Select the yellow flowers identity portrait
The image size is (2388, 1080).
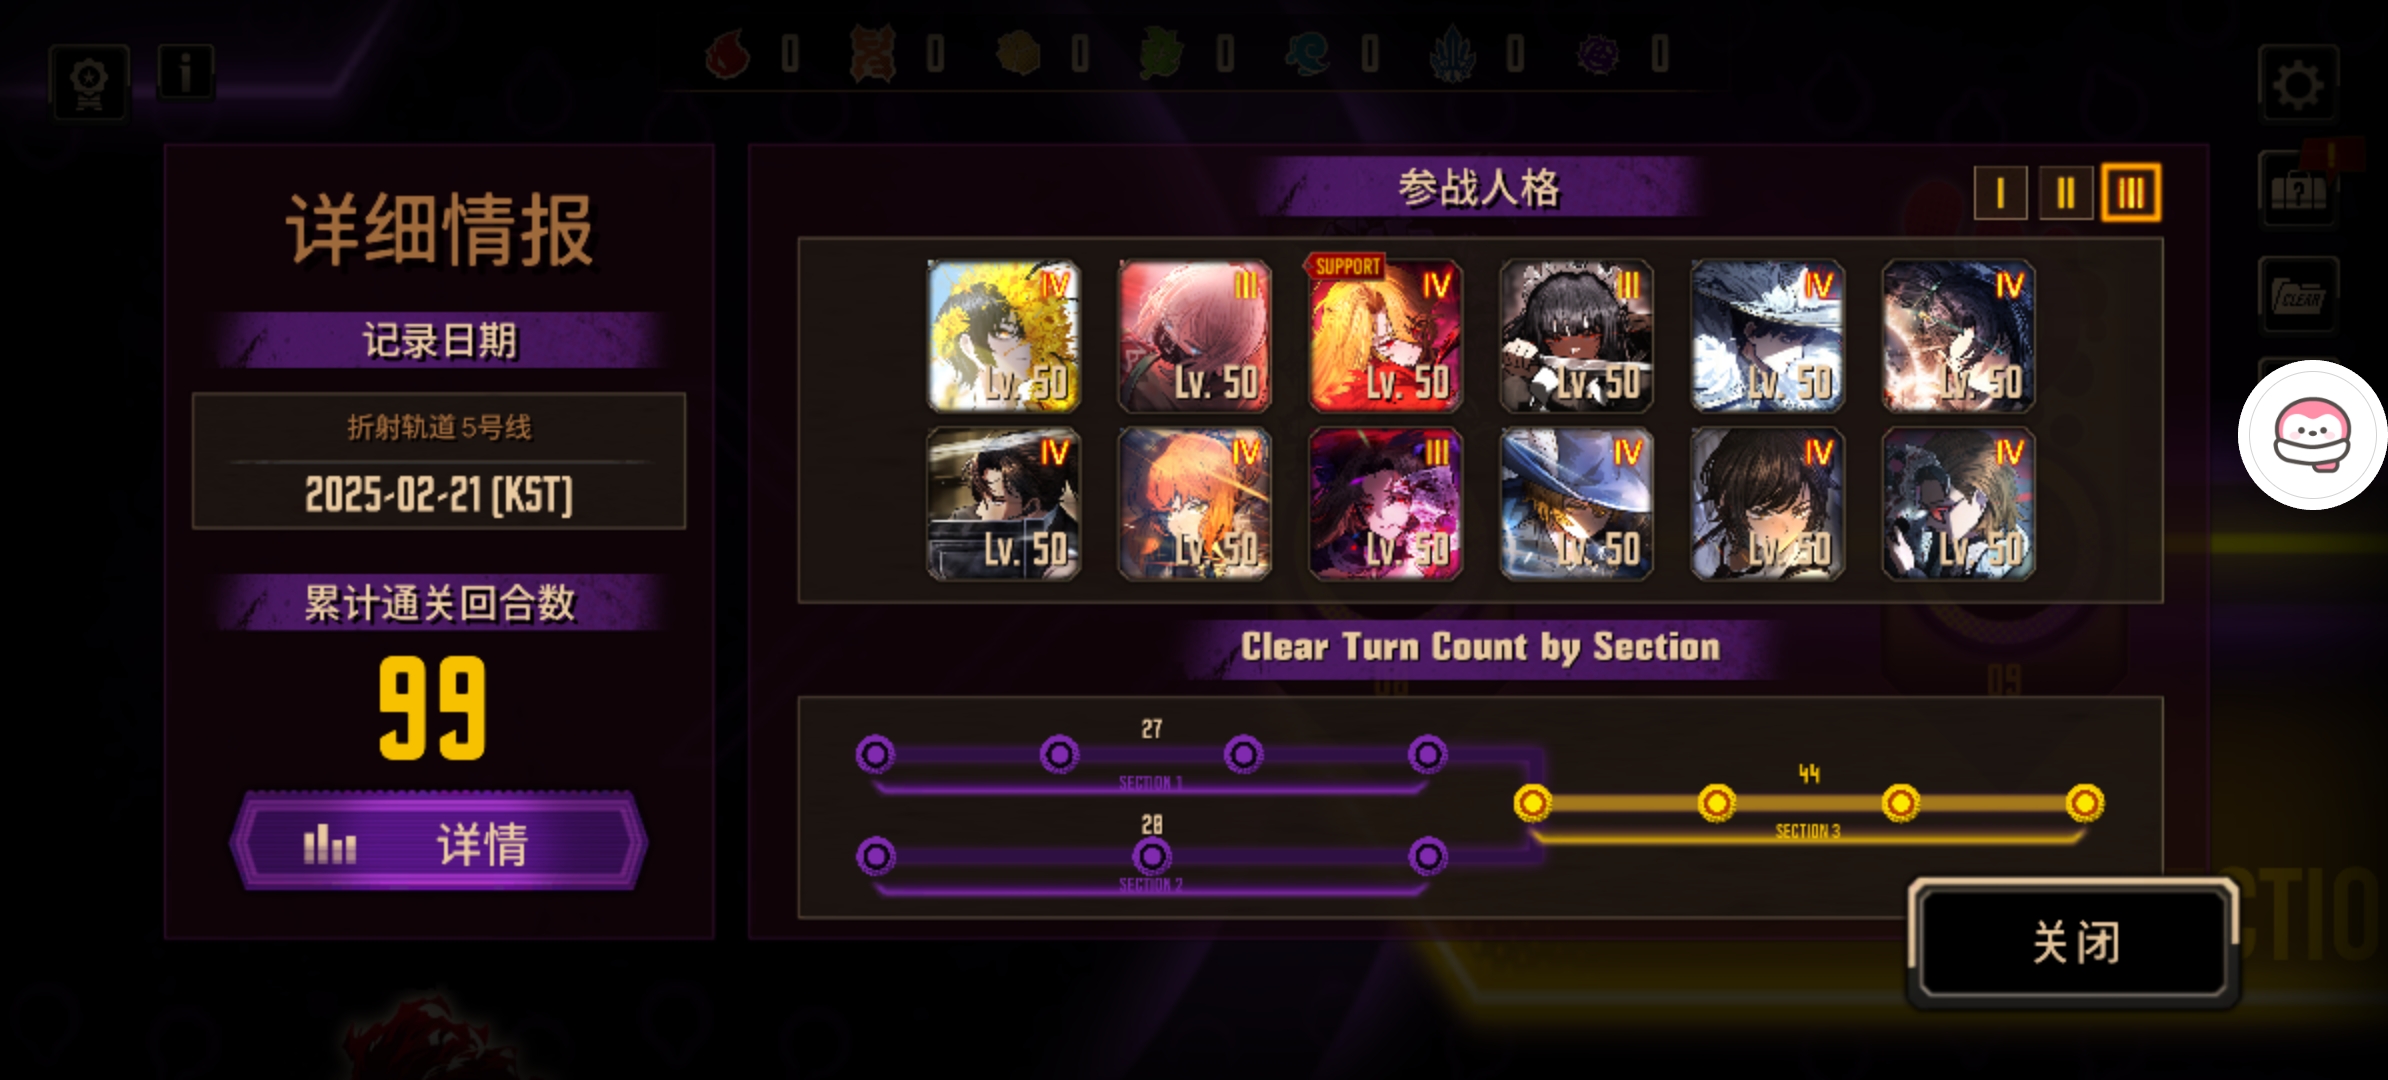point(1004,336)
